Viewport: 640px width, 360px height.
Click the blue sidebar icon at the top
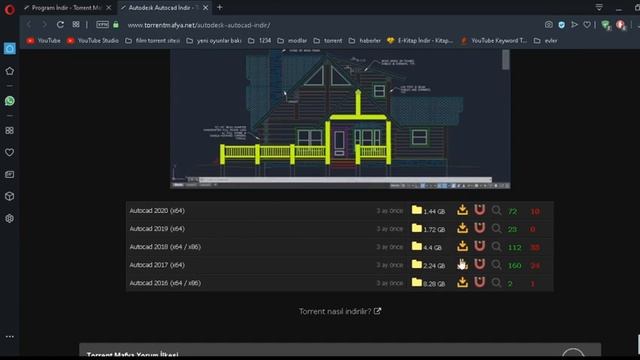click(x=10, y=49)
